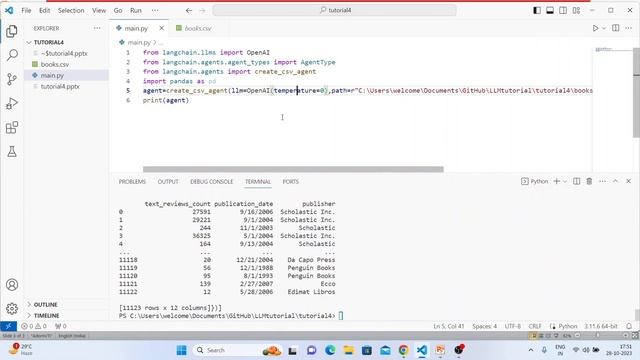The image size is (640, 360).
Task: Open the Edit menu
Action: coord(44,11)
